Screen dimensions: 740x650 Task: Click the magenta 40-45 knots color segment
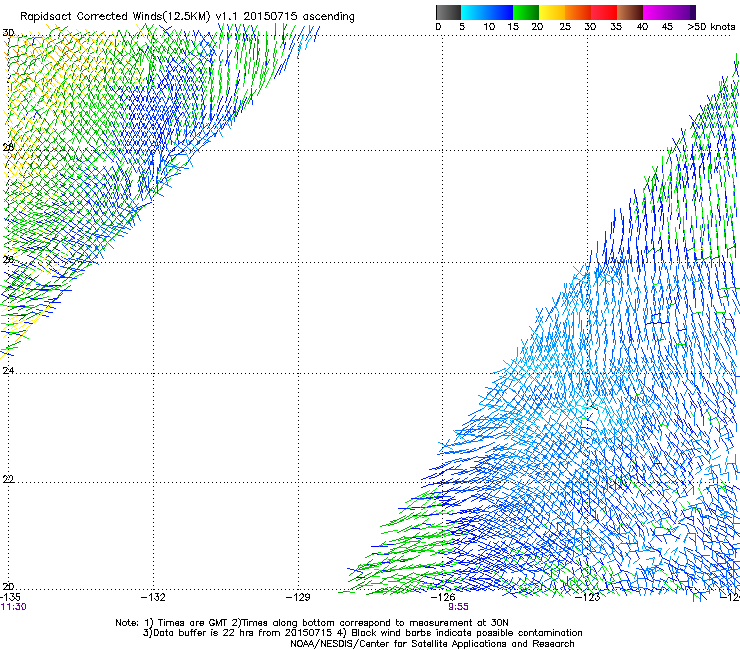[x=656, y=12]
